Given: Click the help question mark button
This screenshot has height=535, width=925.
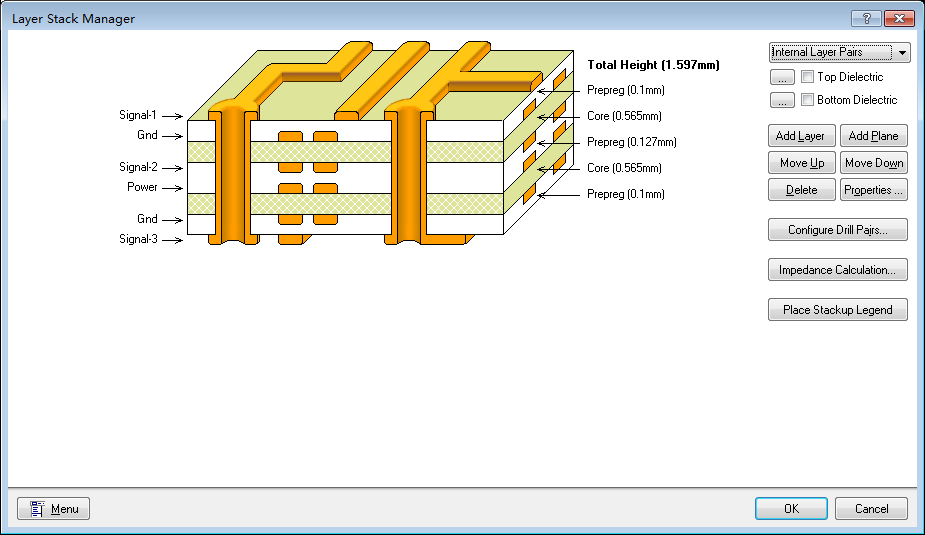Looking at the screenshot, I should (x=865, y=19).
